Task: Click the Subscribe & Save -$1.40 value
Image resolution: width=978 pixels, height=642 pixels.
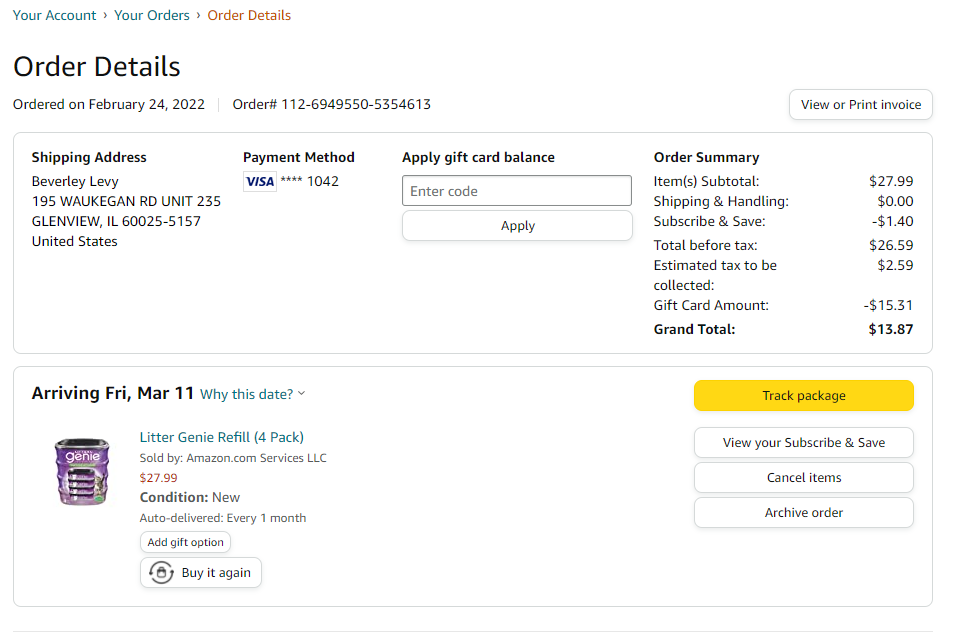Action: click(893, 221)
